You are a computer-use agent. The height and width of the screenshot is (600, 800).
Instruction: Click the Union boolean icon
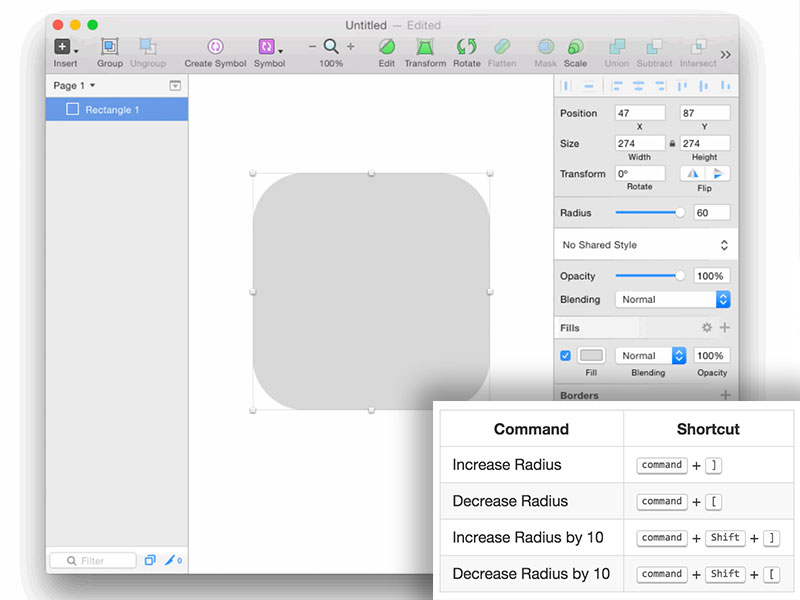[617, 47]
